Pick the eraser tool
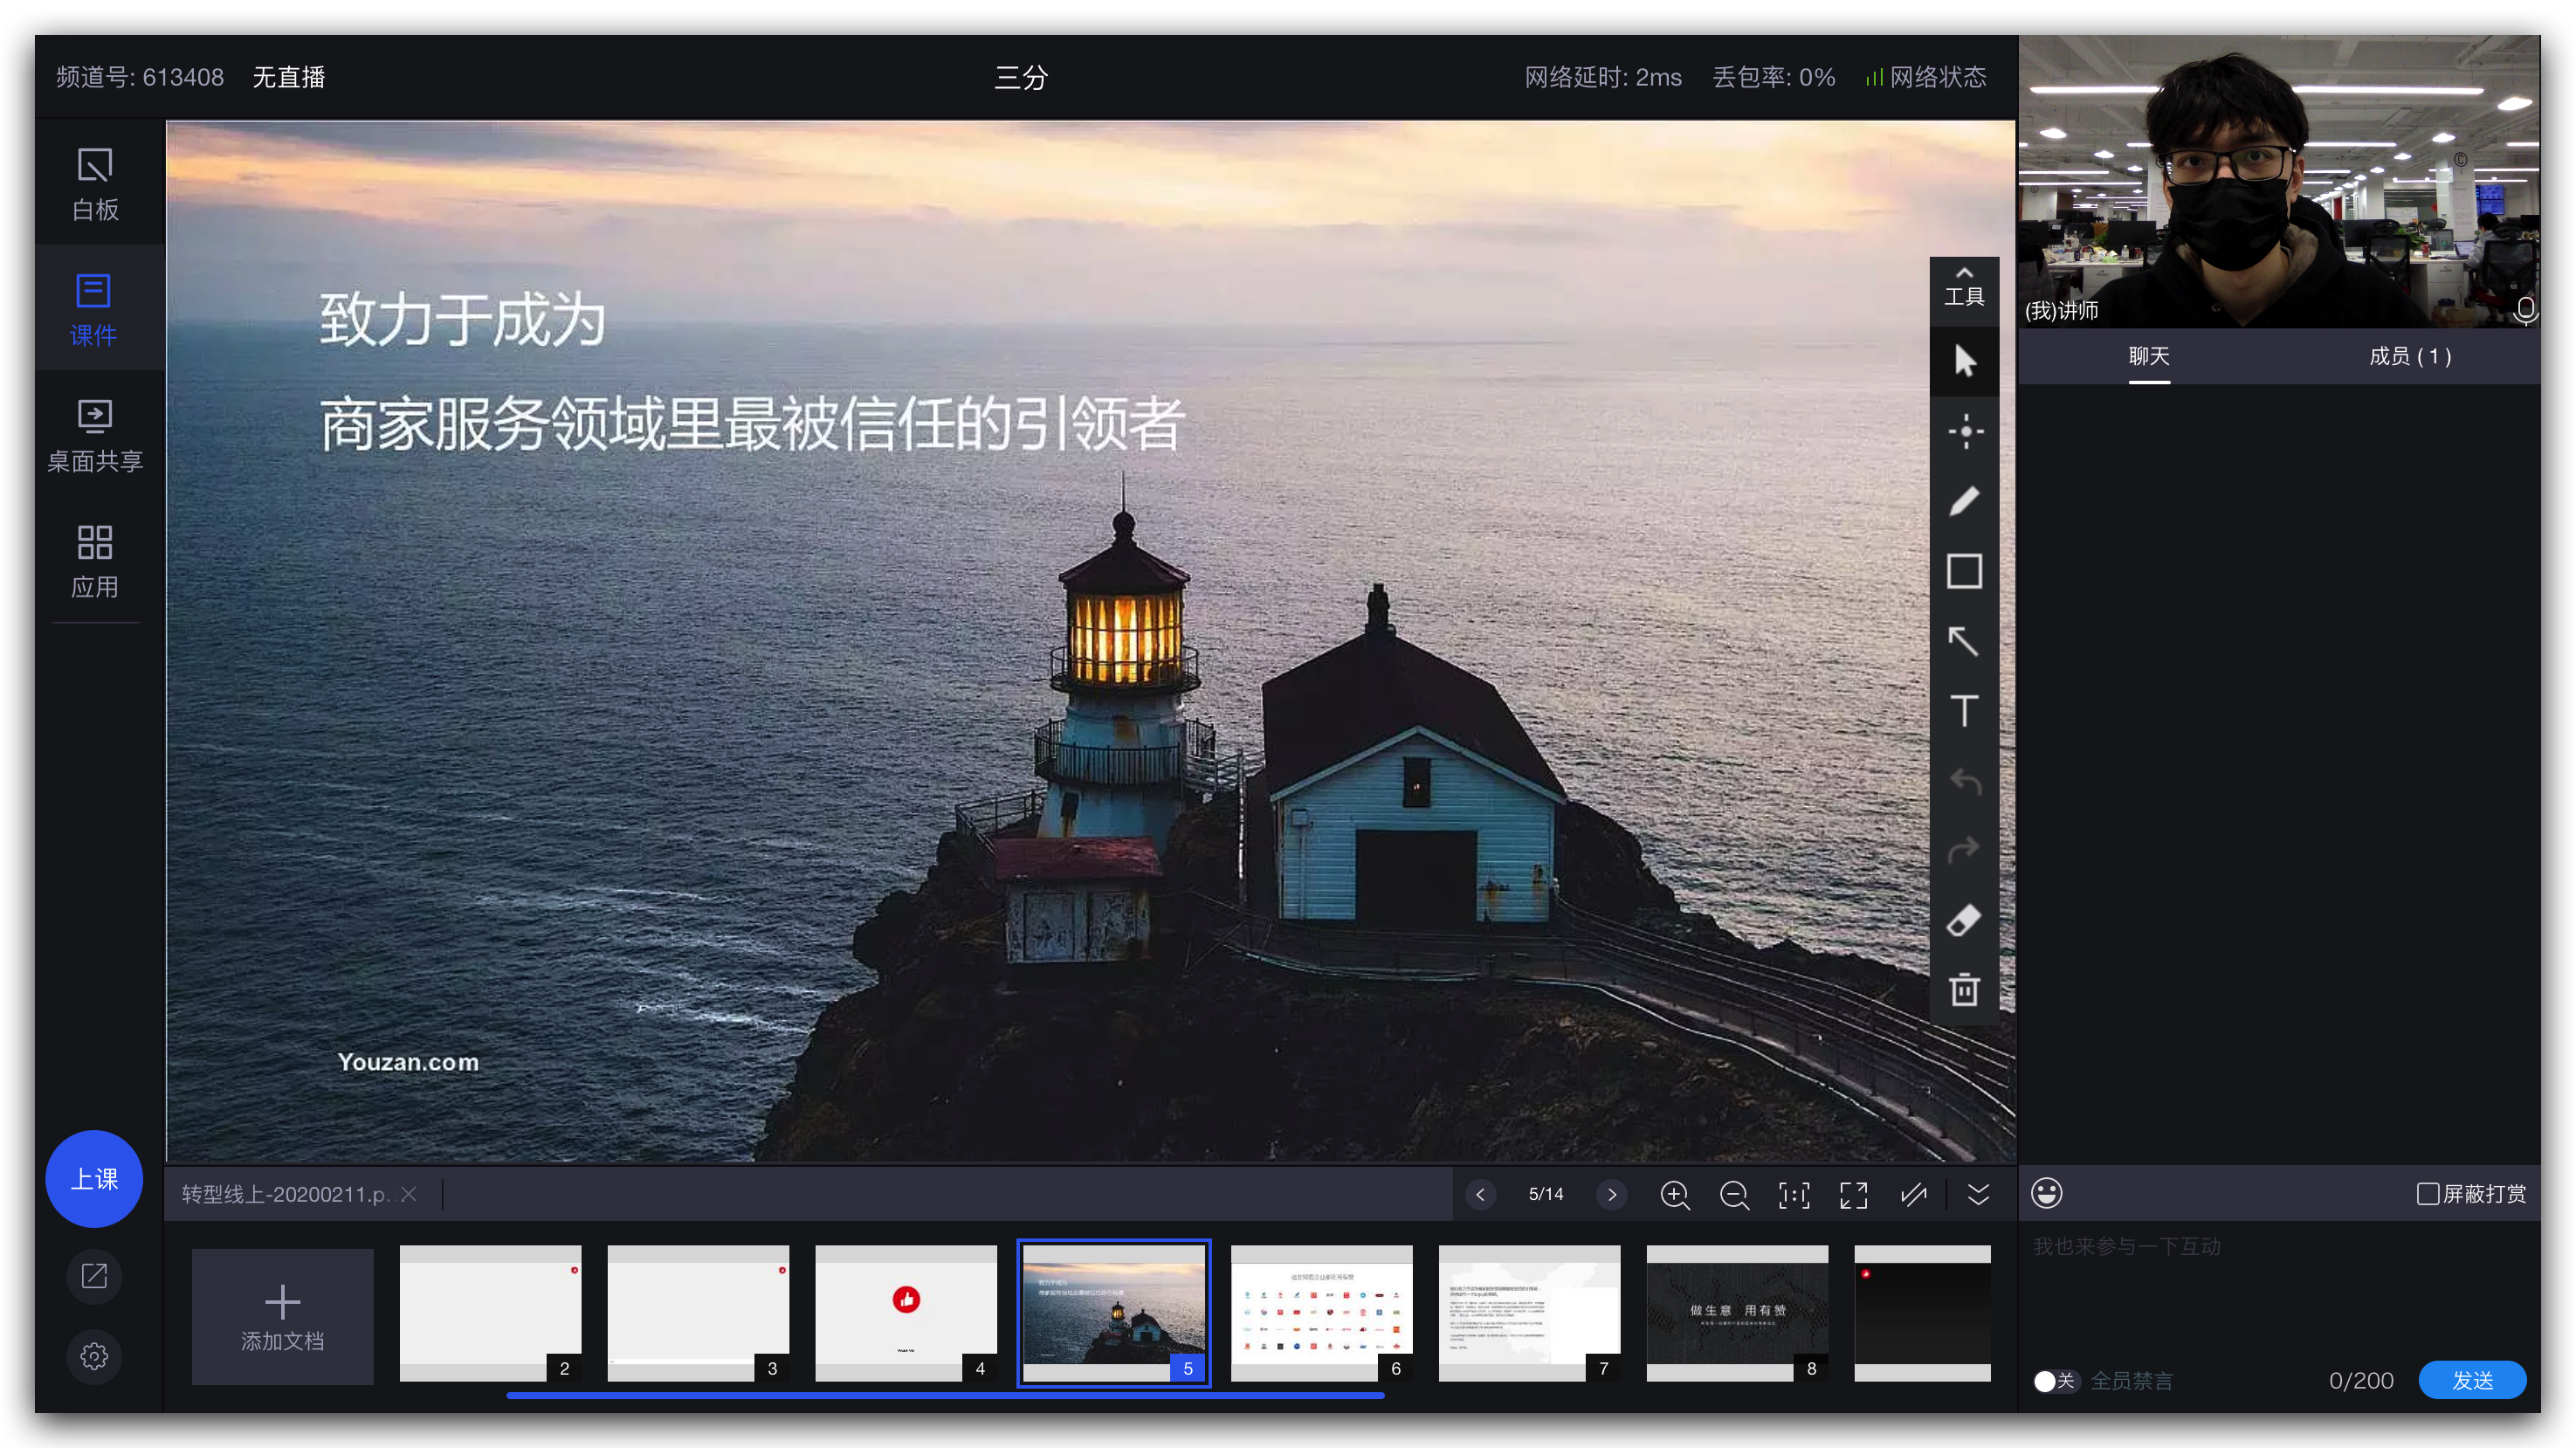2576x1448 pixels. click(1964, 920)
